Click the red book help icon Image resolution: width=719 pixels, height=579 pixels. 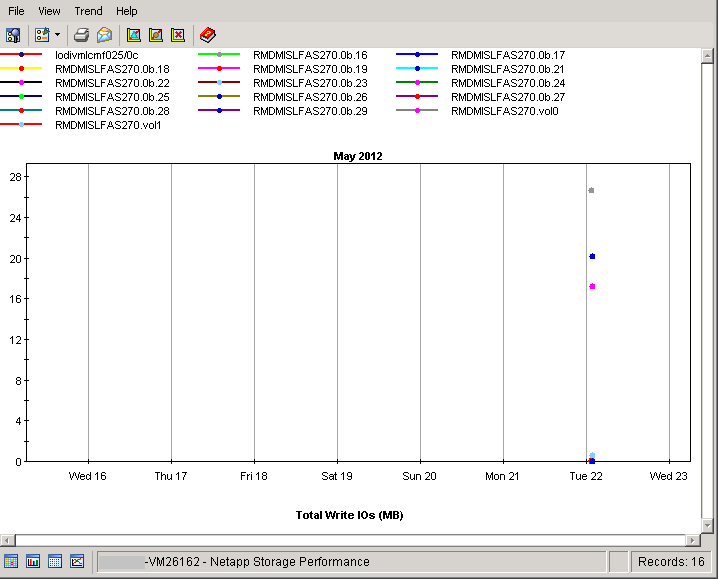tap(207, 35)
